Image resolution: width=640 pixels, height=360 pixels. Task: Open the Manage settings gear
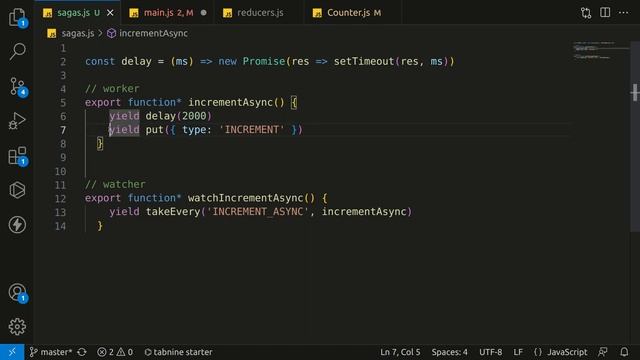[x=17, y=327]
